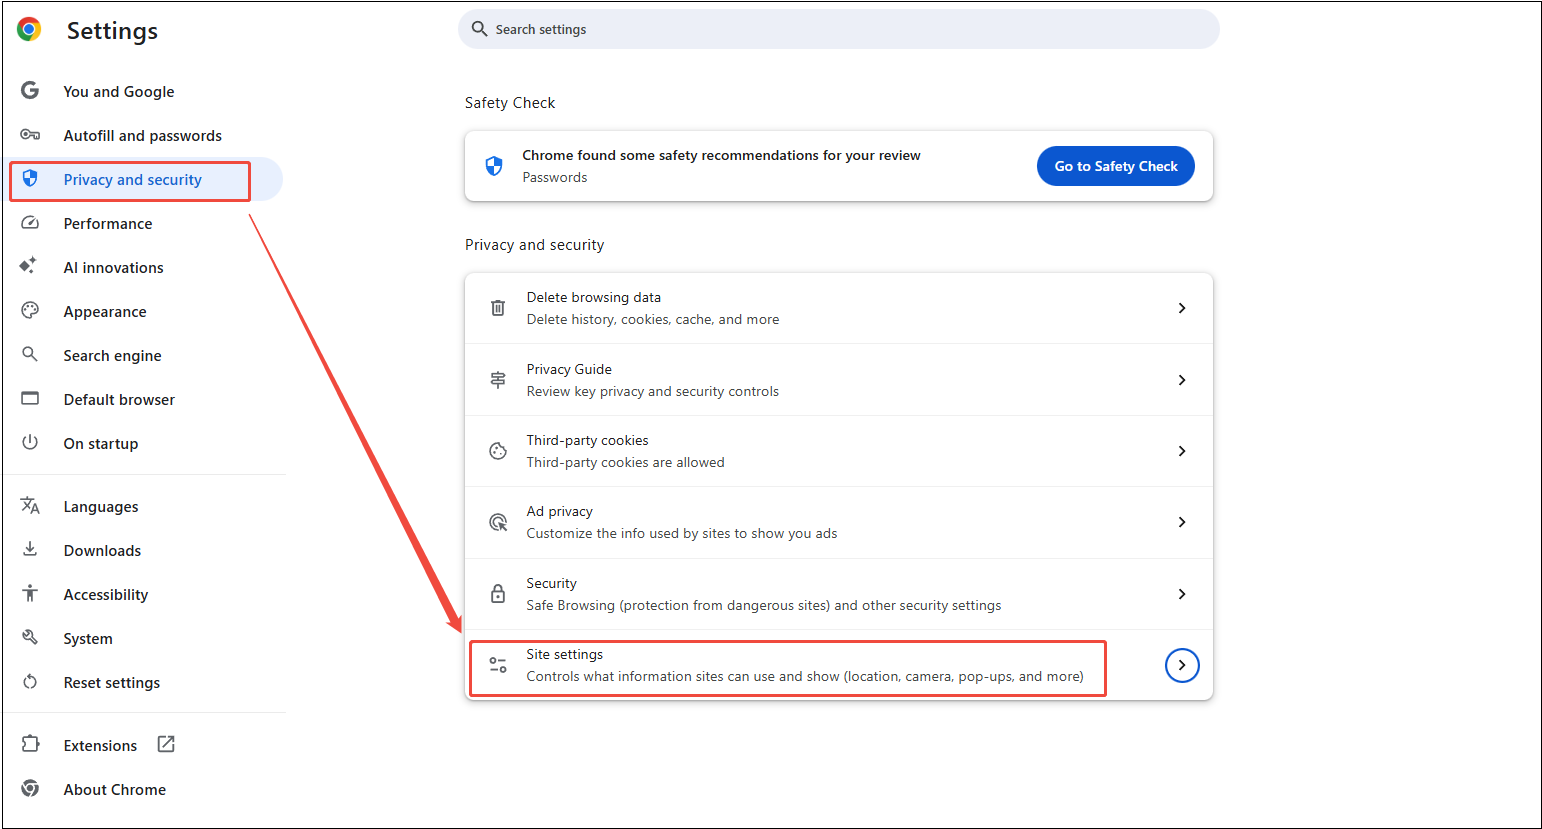Open the You and Google settings
Viewport: 1542px width, 829px height.
(x=118, y=91)
